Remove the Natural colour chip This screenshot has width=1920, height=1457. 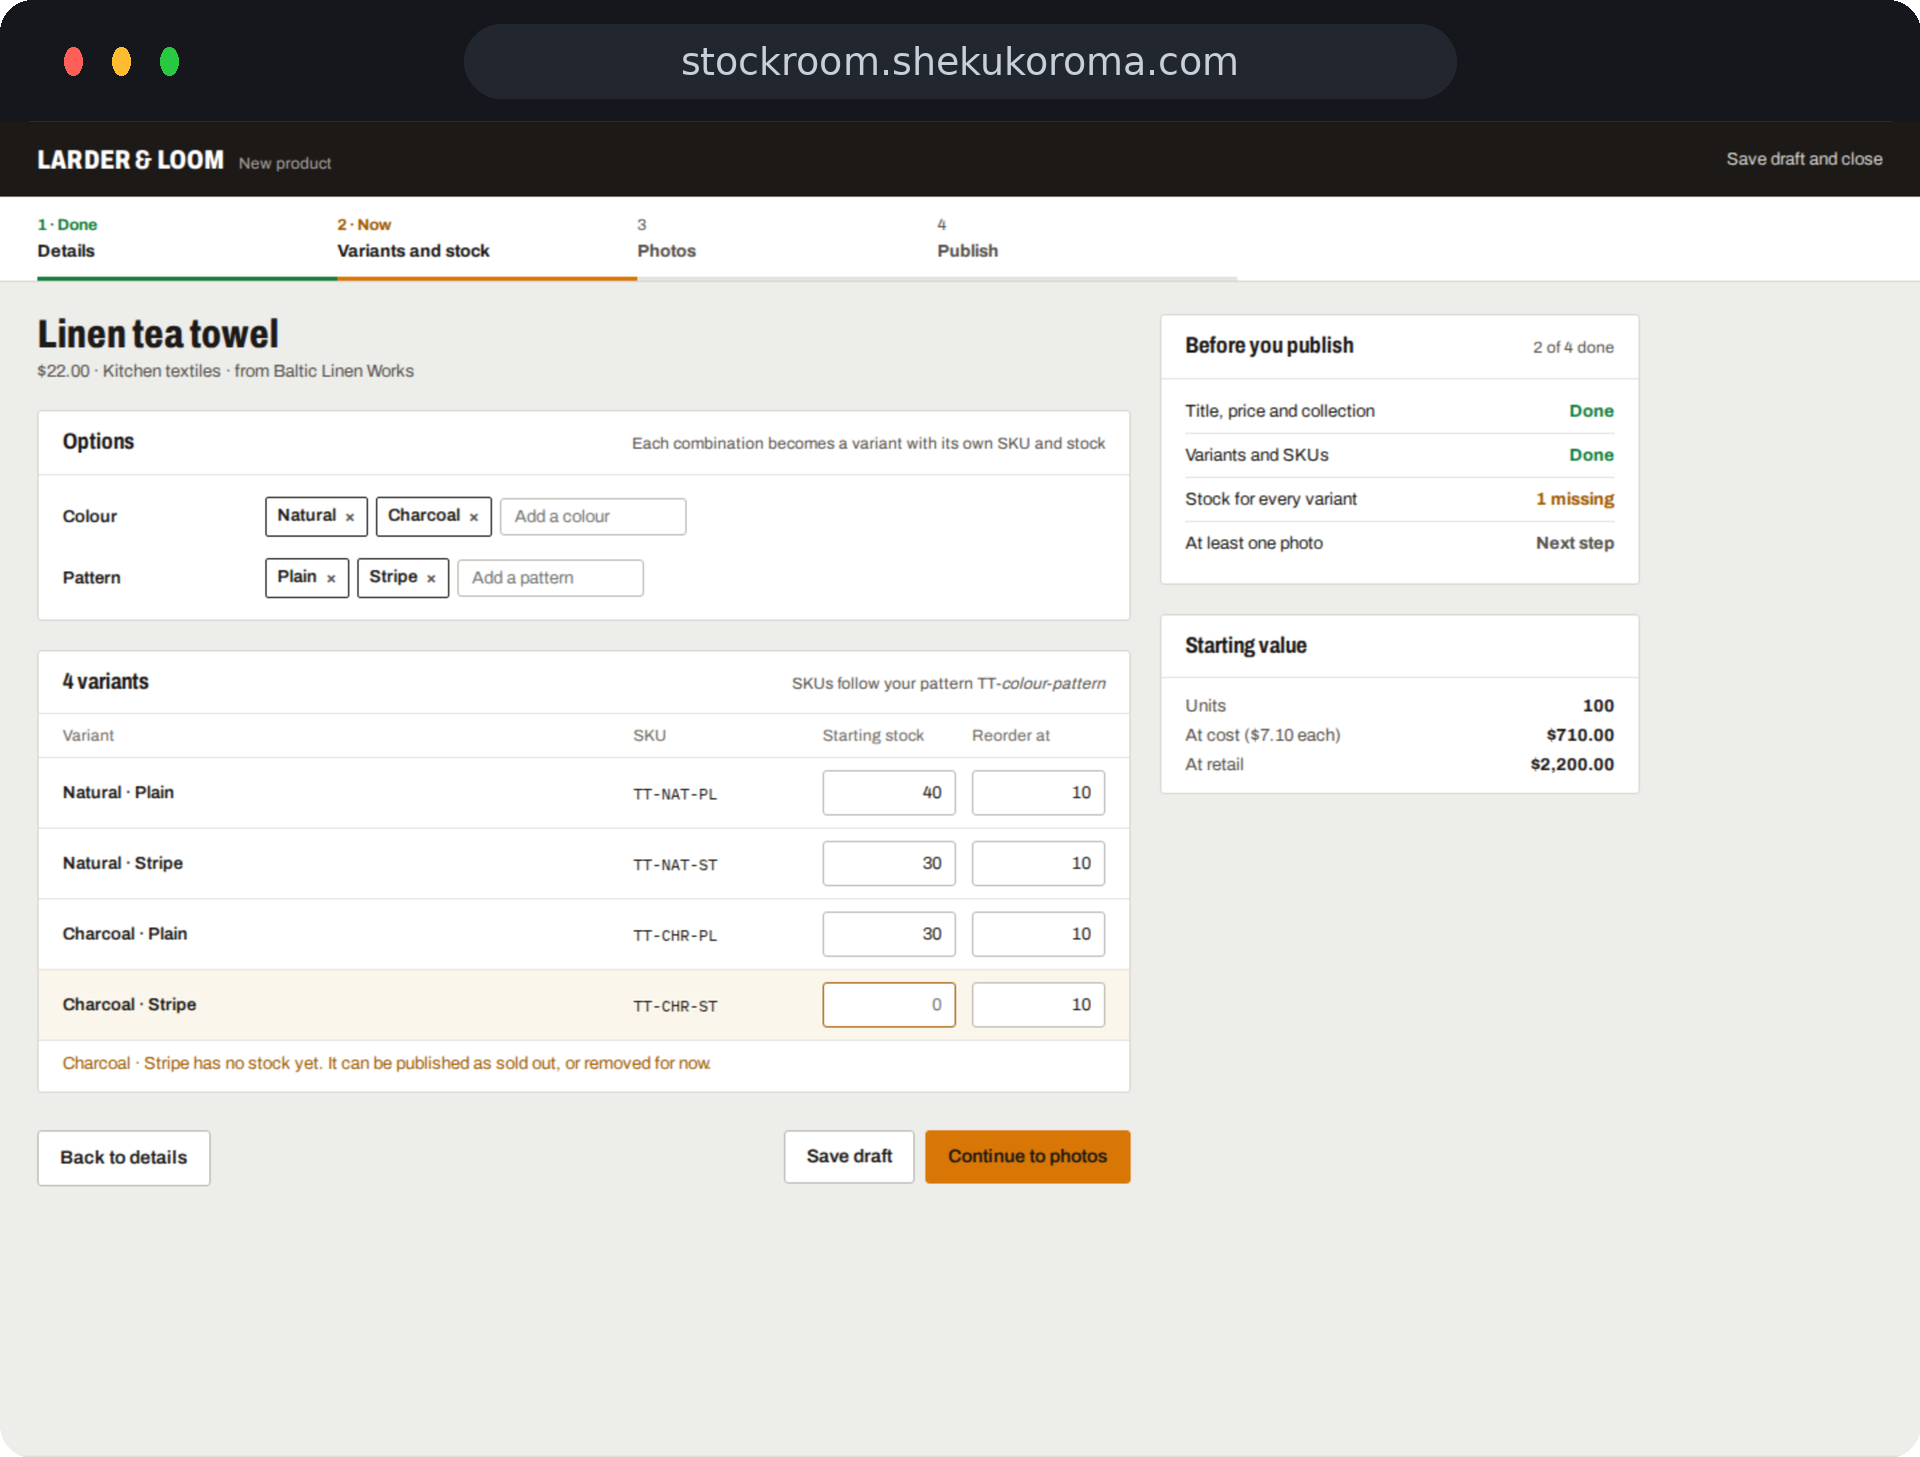pyautogui.click(x=350, y=517)
